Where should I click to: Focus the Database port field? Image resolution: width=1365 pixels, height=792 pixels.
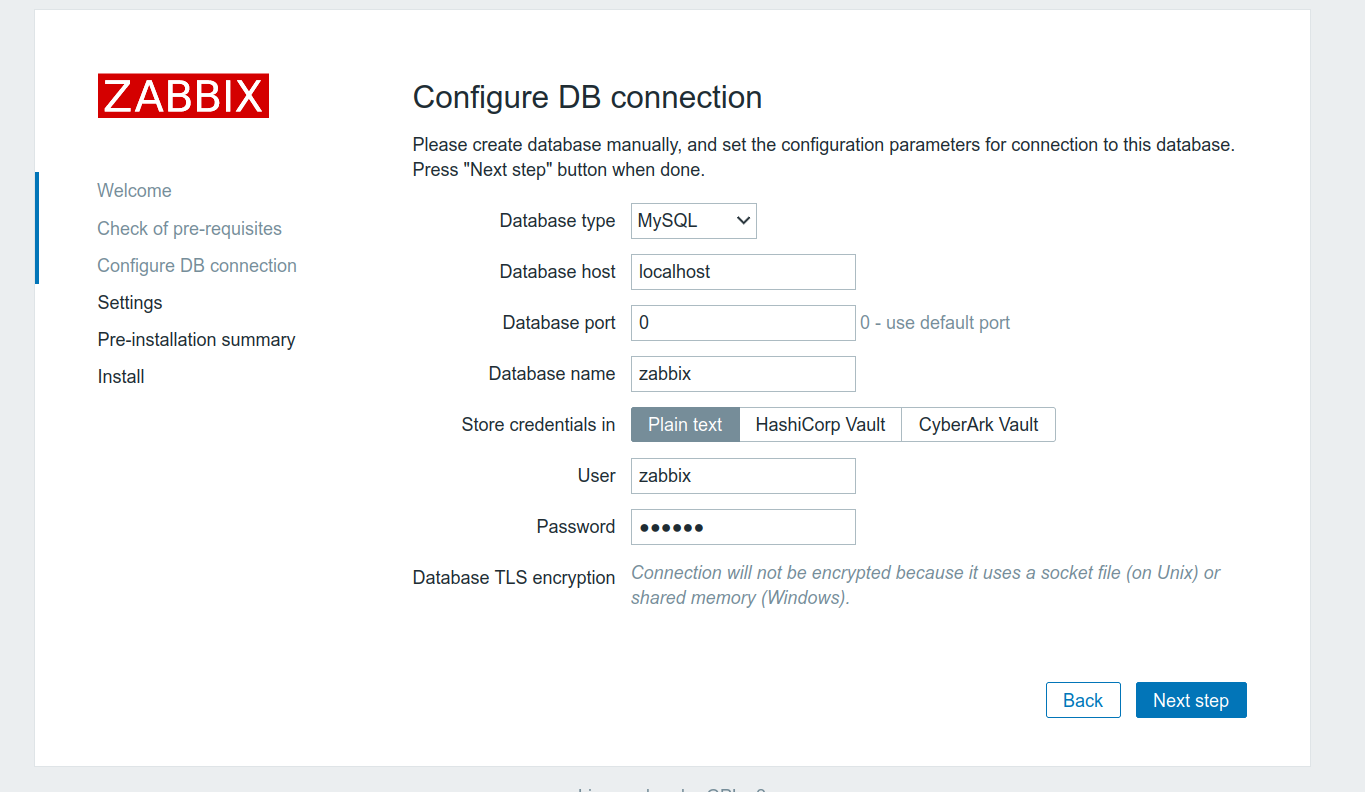coord(743,323)
